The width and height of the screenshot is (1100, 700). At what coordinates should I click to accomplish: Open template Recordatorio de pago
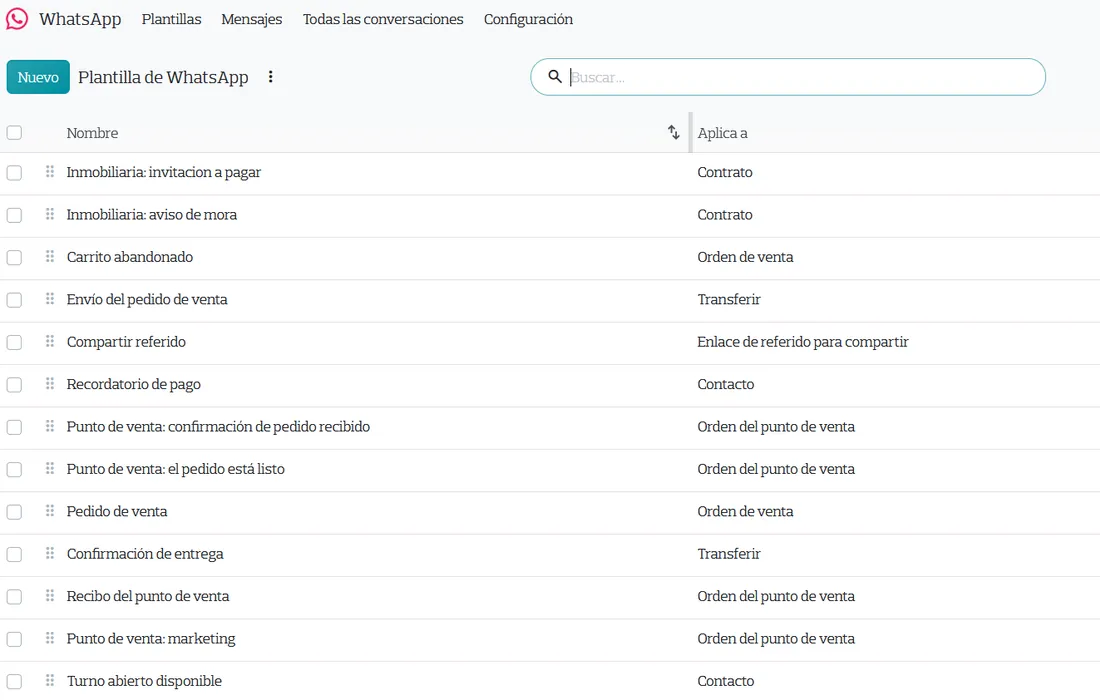[133, 384]
